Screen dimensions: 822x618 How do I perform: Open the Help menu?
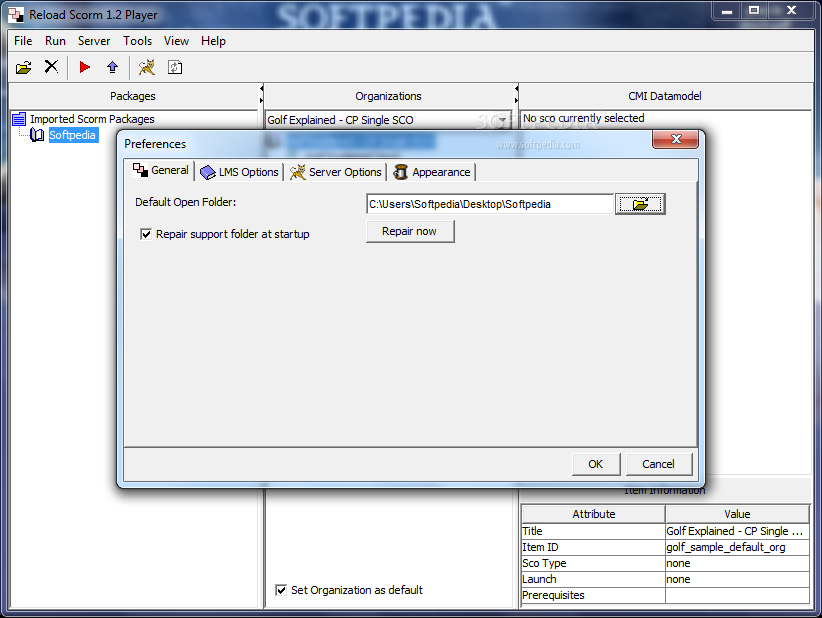coord(213,41)
